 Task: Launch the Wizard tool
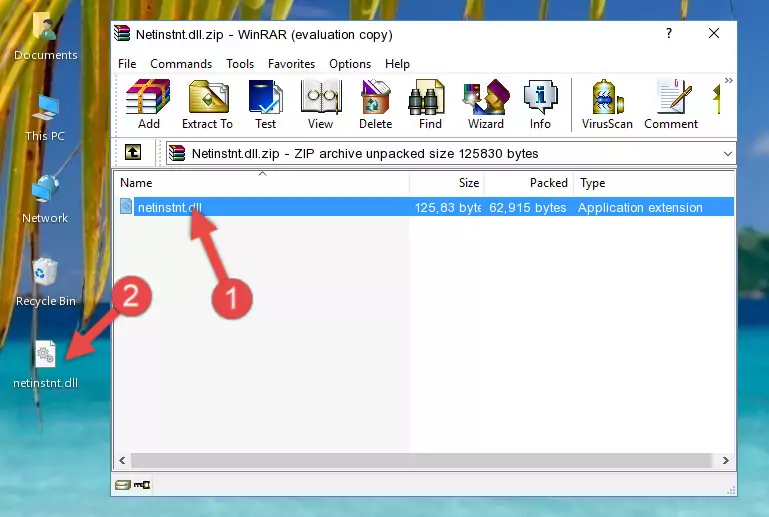(x=486, y=104)
